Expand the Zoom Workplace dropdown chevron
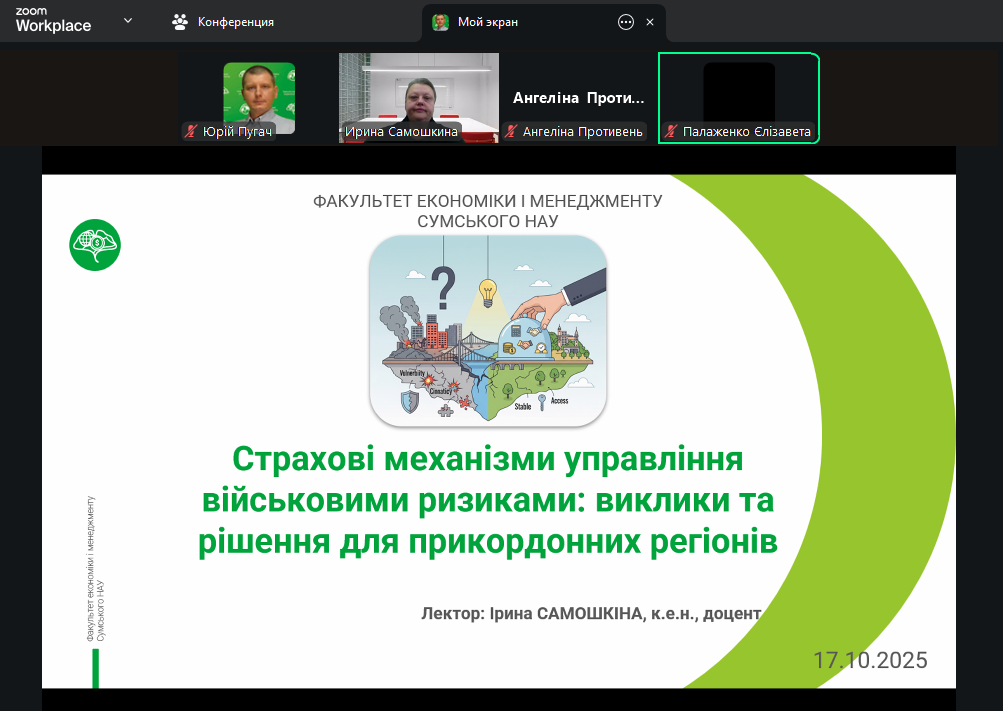 click(127, 20)
